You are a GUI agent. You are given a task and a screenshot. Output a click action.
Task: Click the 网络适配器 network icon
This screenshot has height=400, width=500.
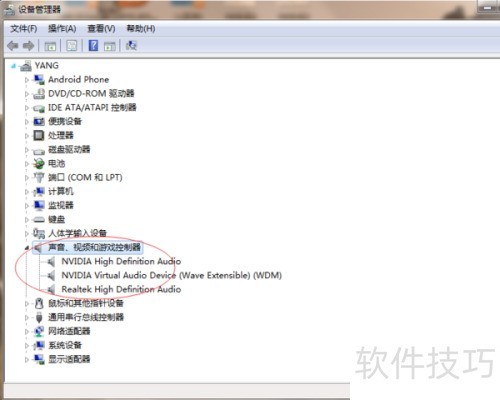39,331
